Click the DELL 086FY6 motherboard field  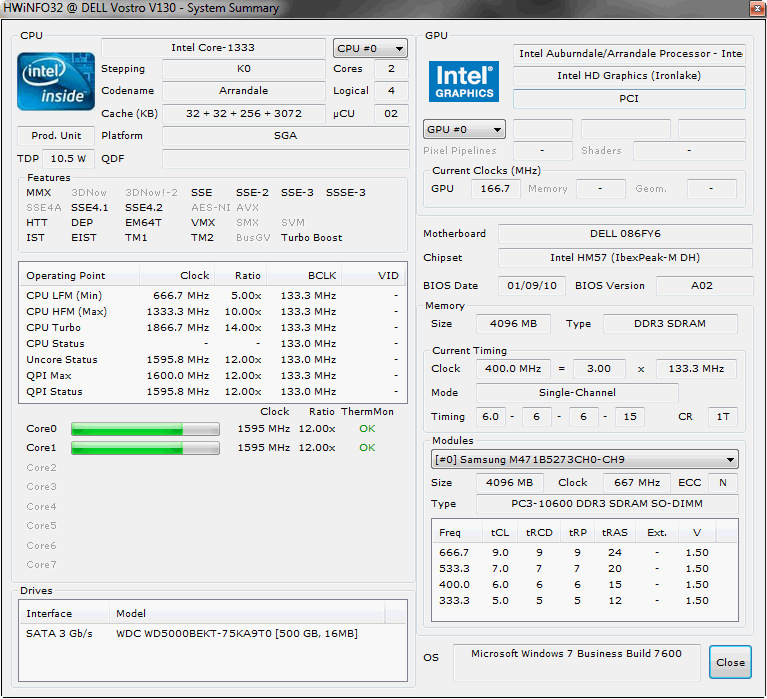(x=625, y=234)
